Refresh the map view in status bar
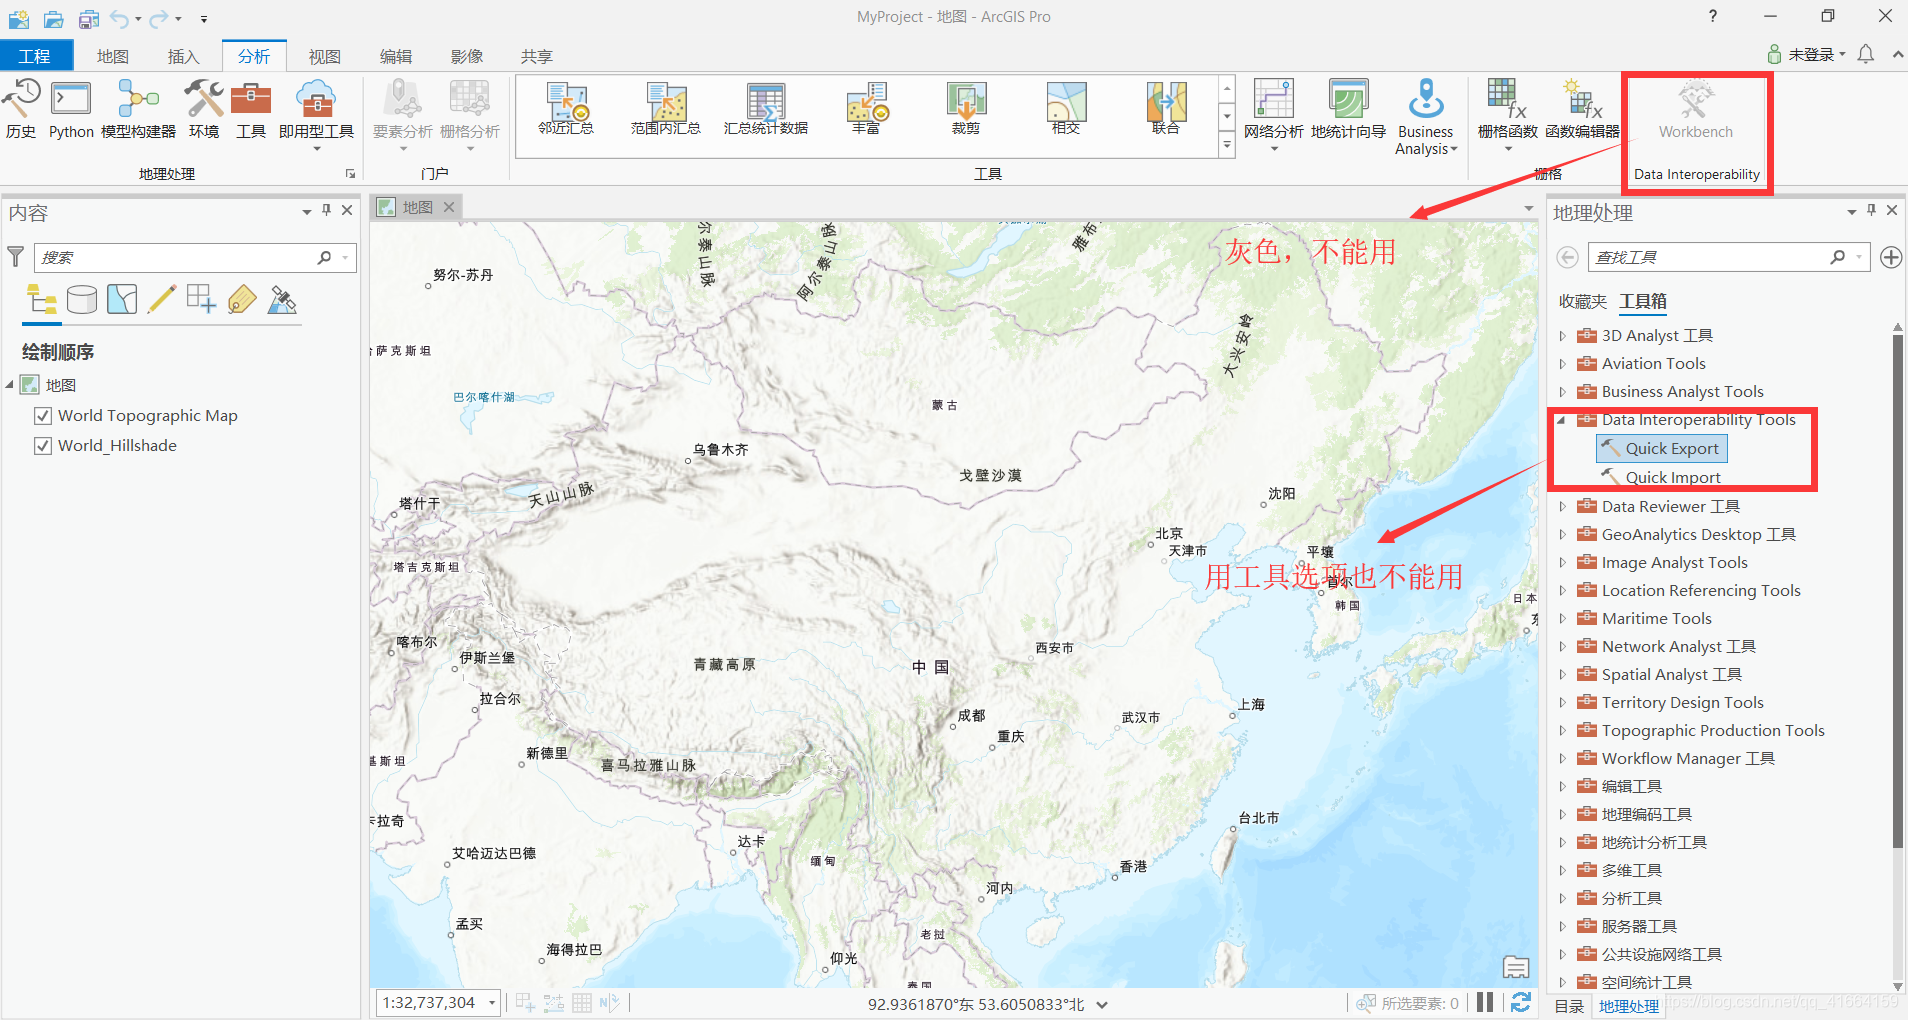This screenshot has height=1020, width=1908. (1521, 1002)
